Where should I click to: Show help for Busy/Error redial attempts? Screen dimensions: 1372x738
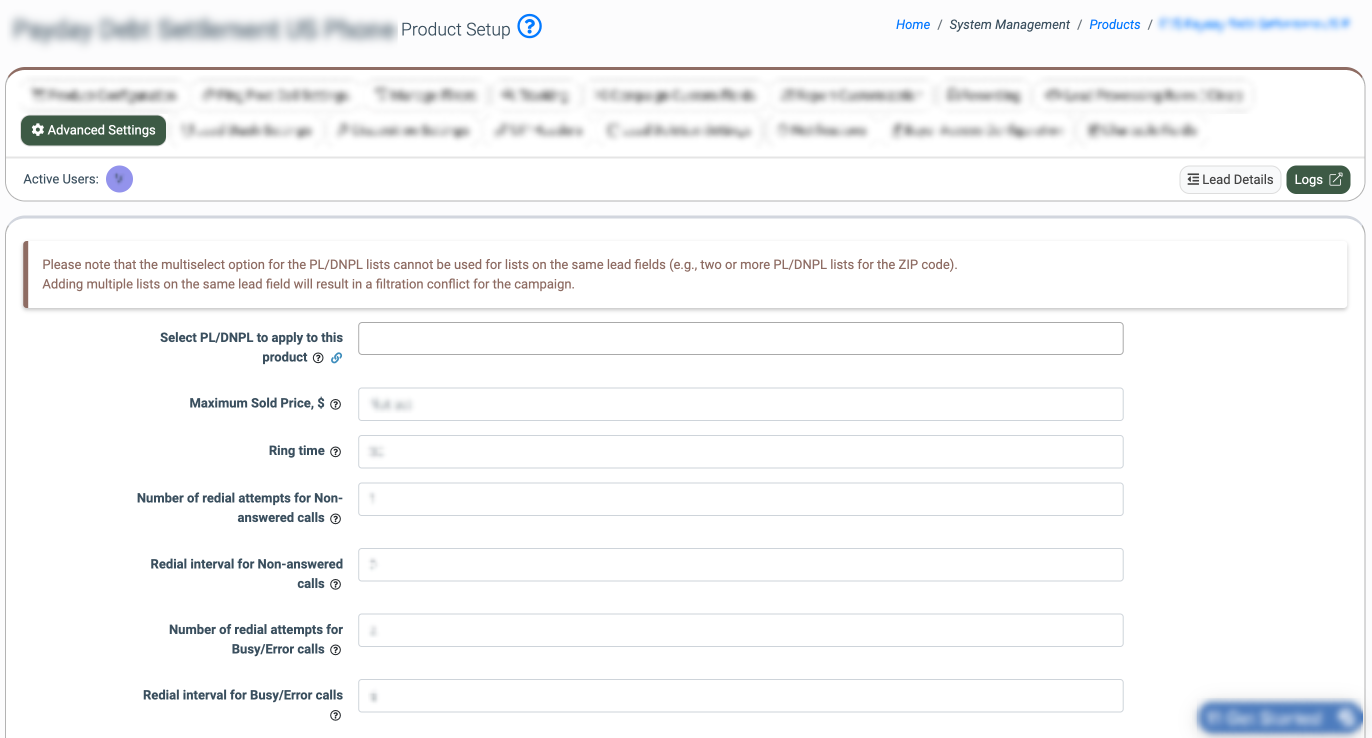(x=336, y=650)
